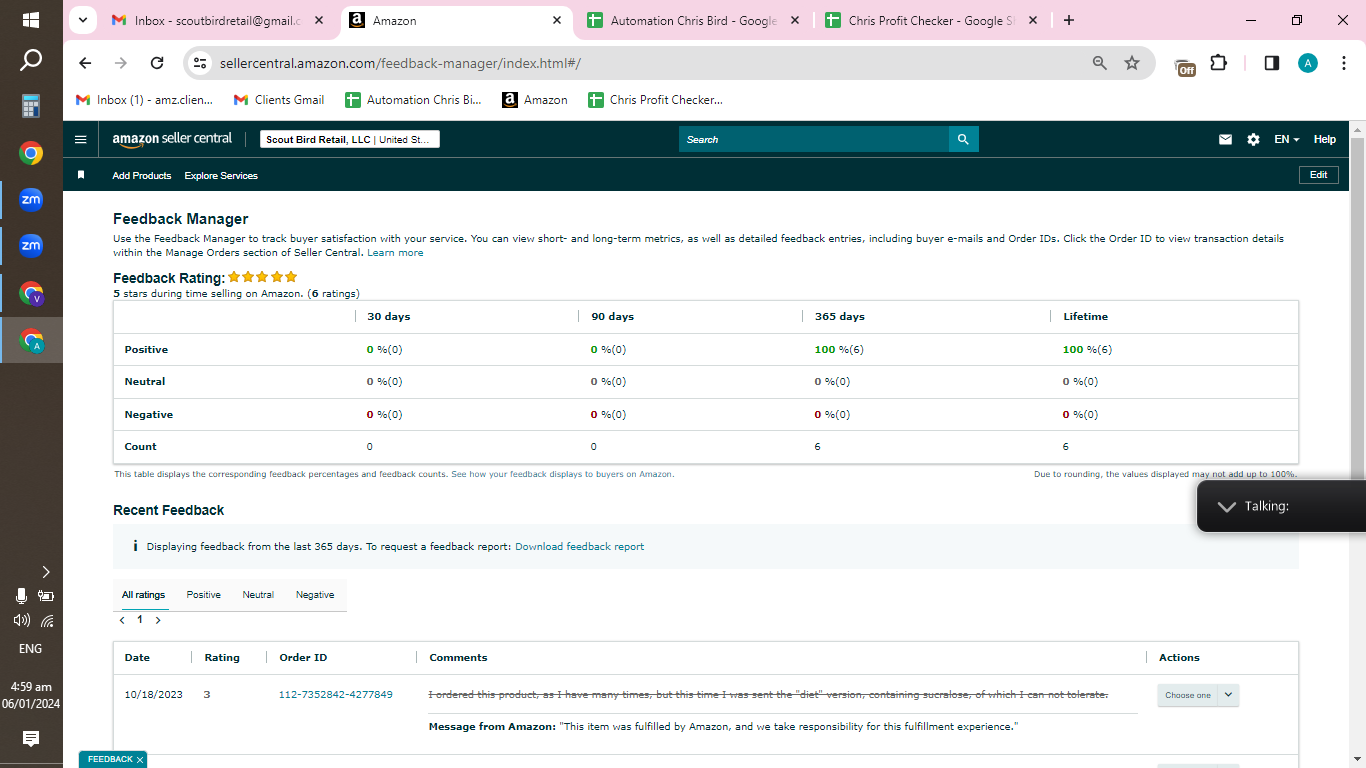The image size is (1366, 768).
Task: Click the bookmark flag icon beside Add Products
Action: coord(81,175)
